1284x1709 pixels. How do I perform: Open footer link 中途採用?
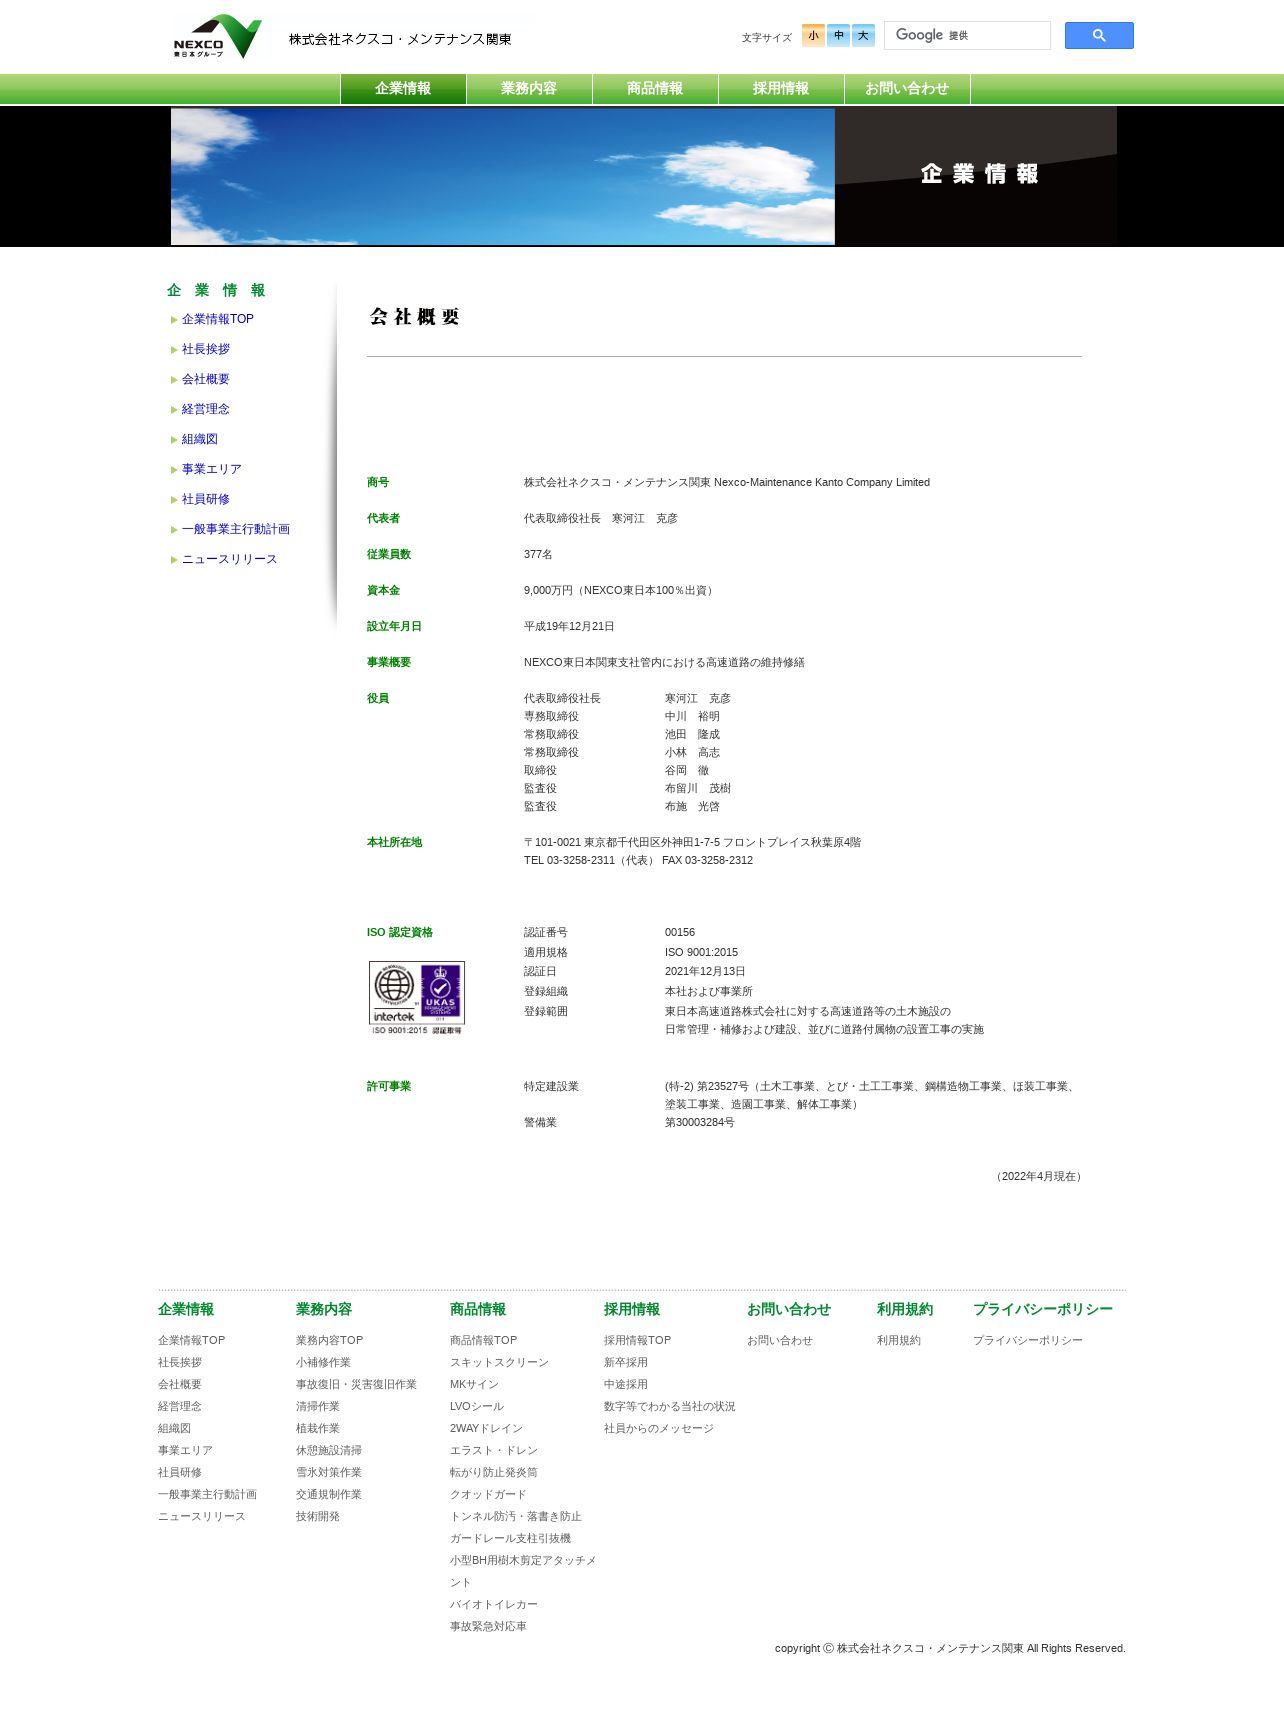(626, 1384)
